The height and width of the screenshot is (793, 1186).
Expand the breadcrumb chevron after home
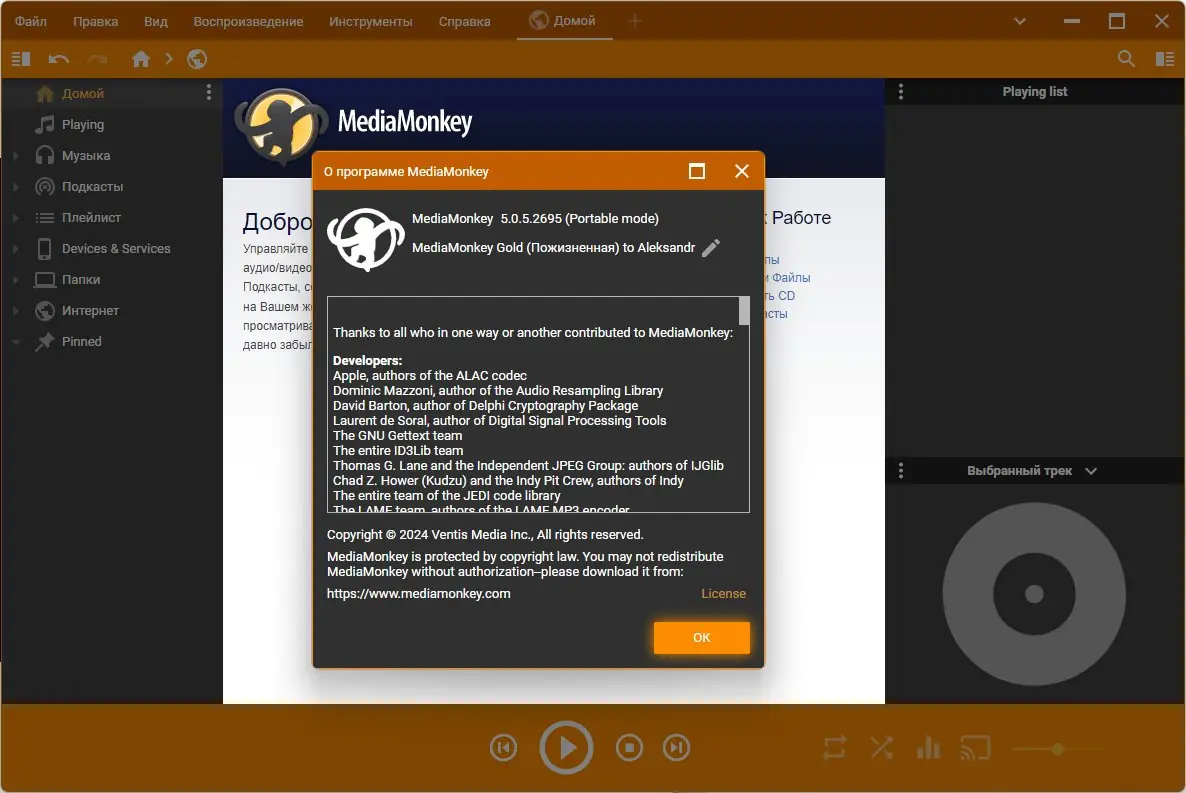pyautogui.click(x=169, y=58)
